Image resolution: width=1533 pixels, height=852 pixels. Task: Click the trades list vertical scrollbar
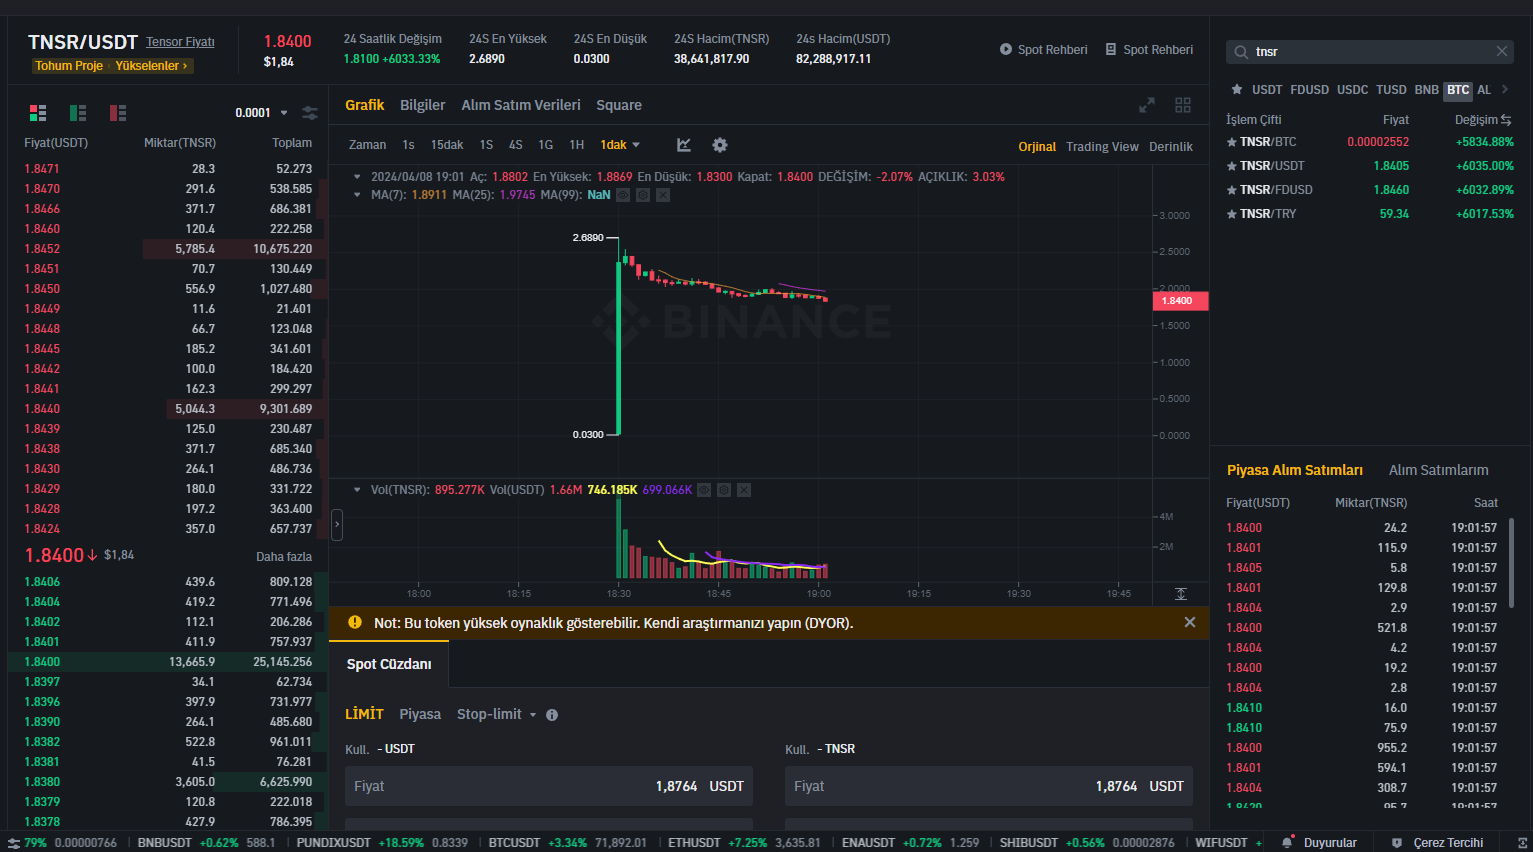coord(1511,560)
